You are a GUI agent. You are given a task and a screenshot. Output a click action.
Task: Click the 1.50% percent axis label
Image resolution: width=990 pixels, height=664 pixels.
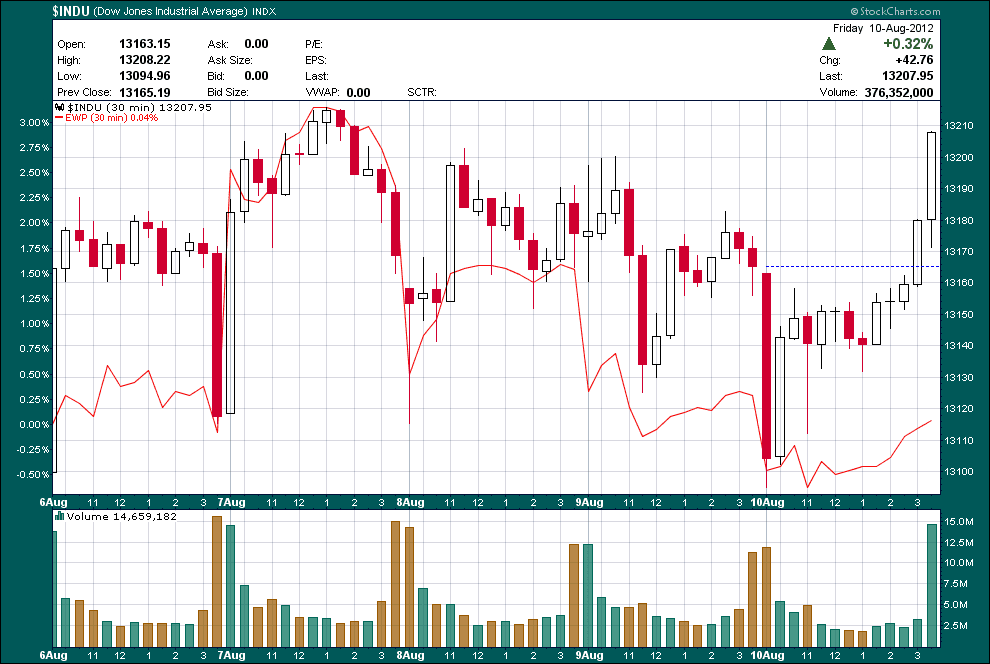pyautogui.click(x=34, y=274)
